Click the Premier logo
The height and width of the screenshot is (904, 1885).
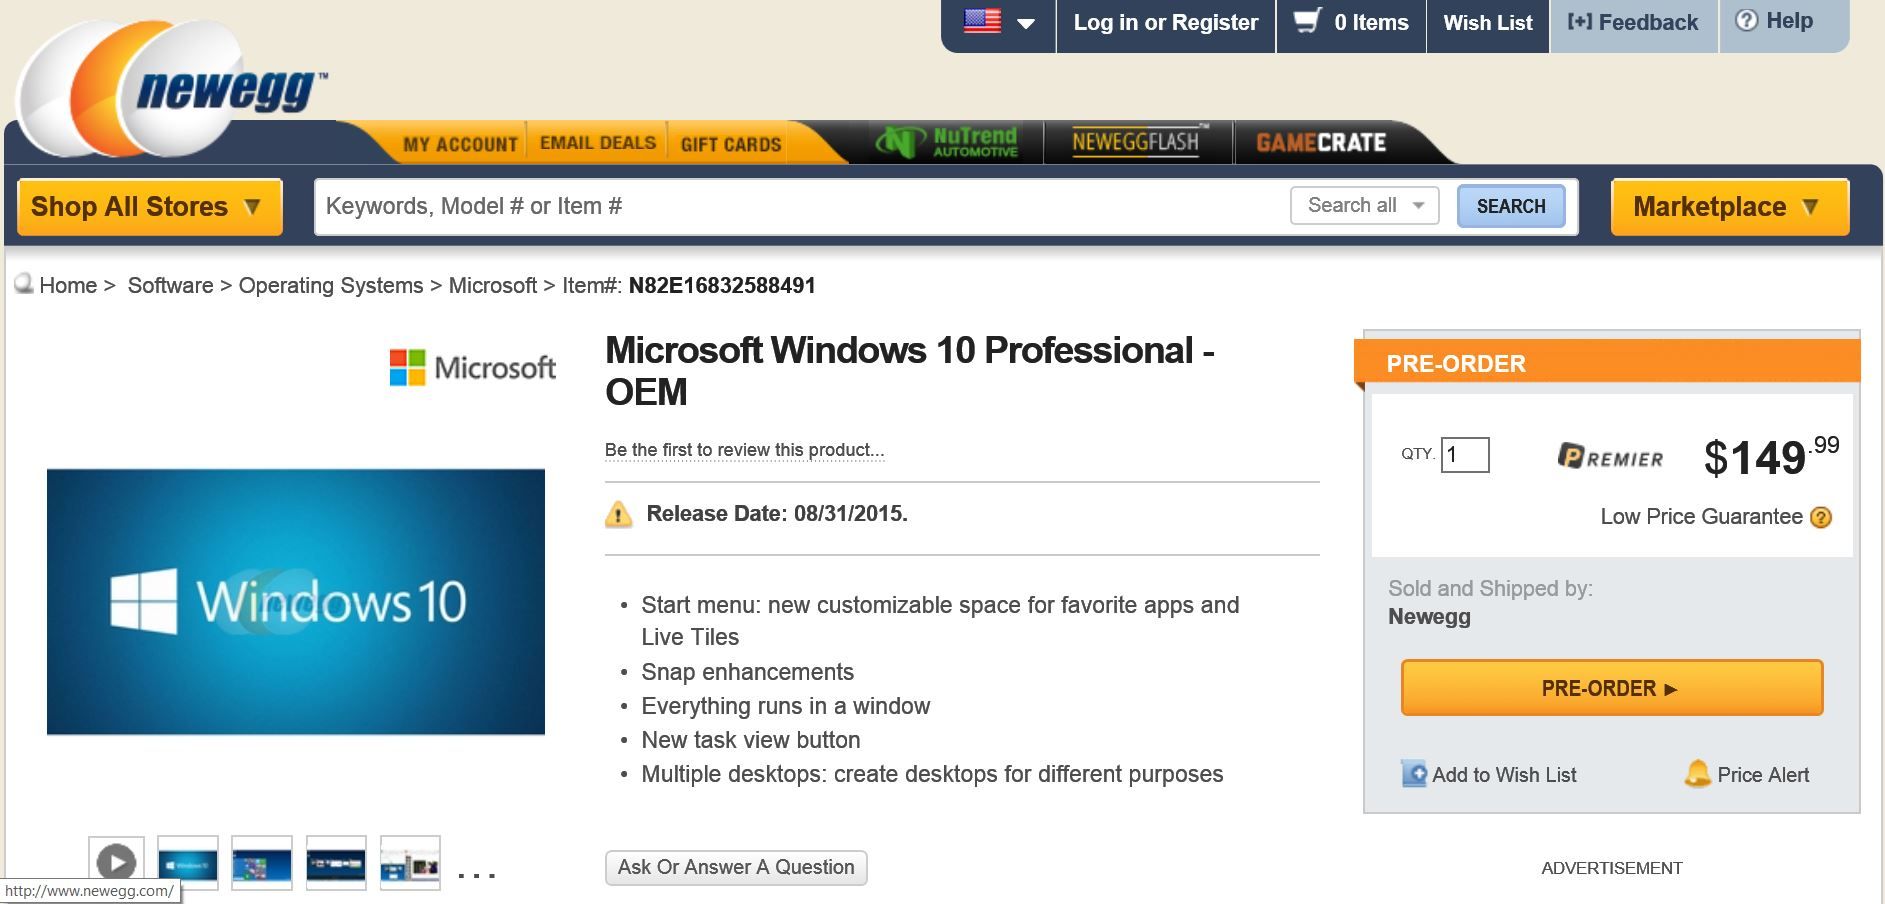tap(1610, 457)
